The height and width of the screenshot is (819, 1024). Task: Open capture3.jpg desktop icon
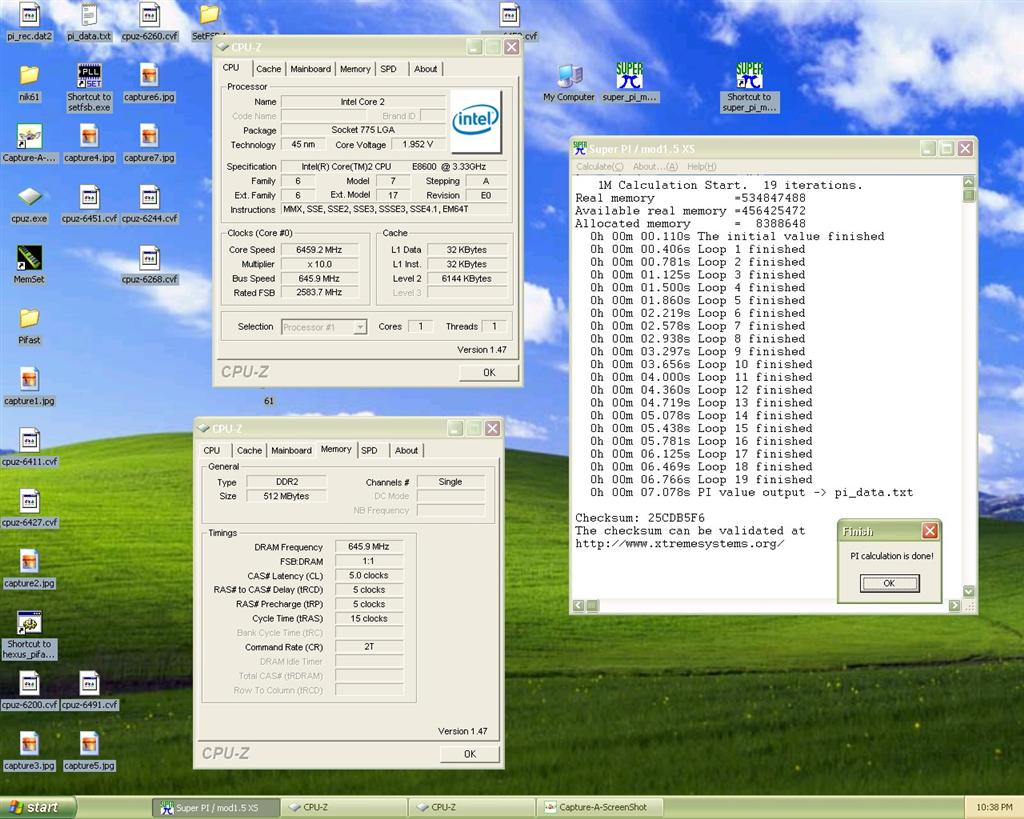(x=29, y=751)
